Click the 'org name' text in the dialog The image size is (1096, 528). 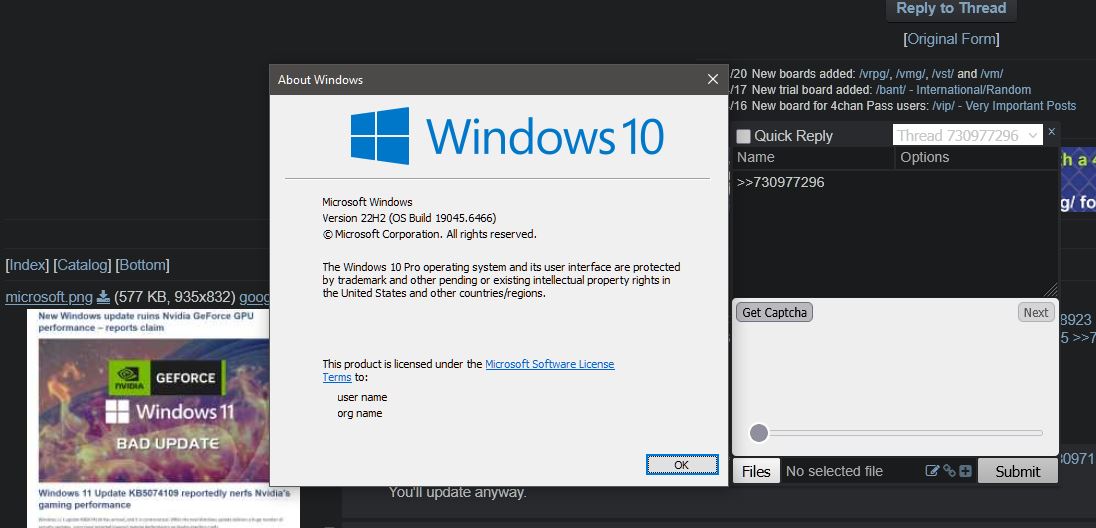(x=360, y=413)
